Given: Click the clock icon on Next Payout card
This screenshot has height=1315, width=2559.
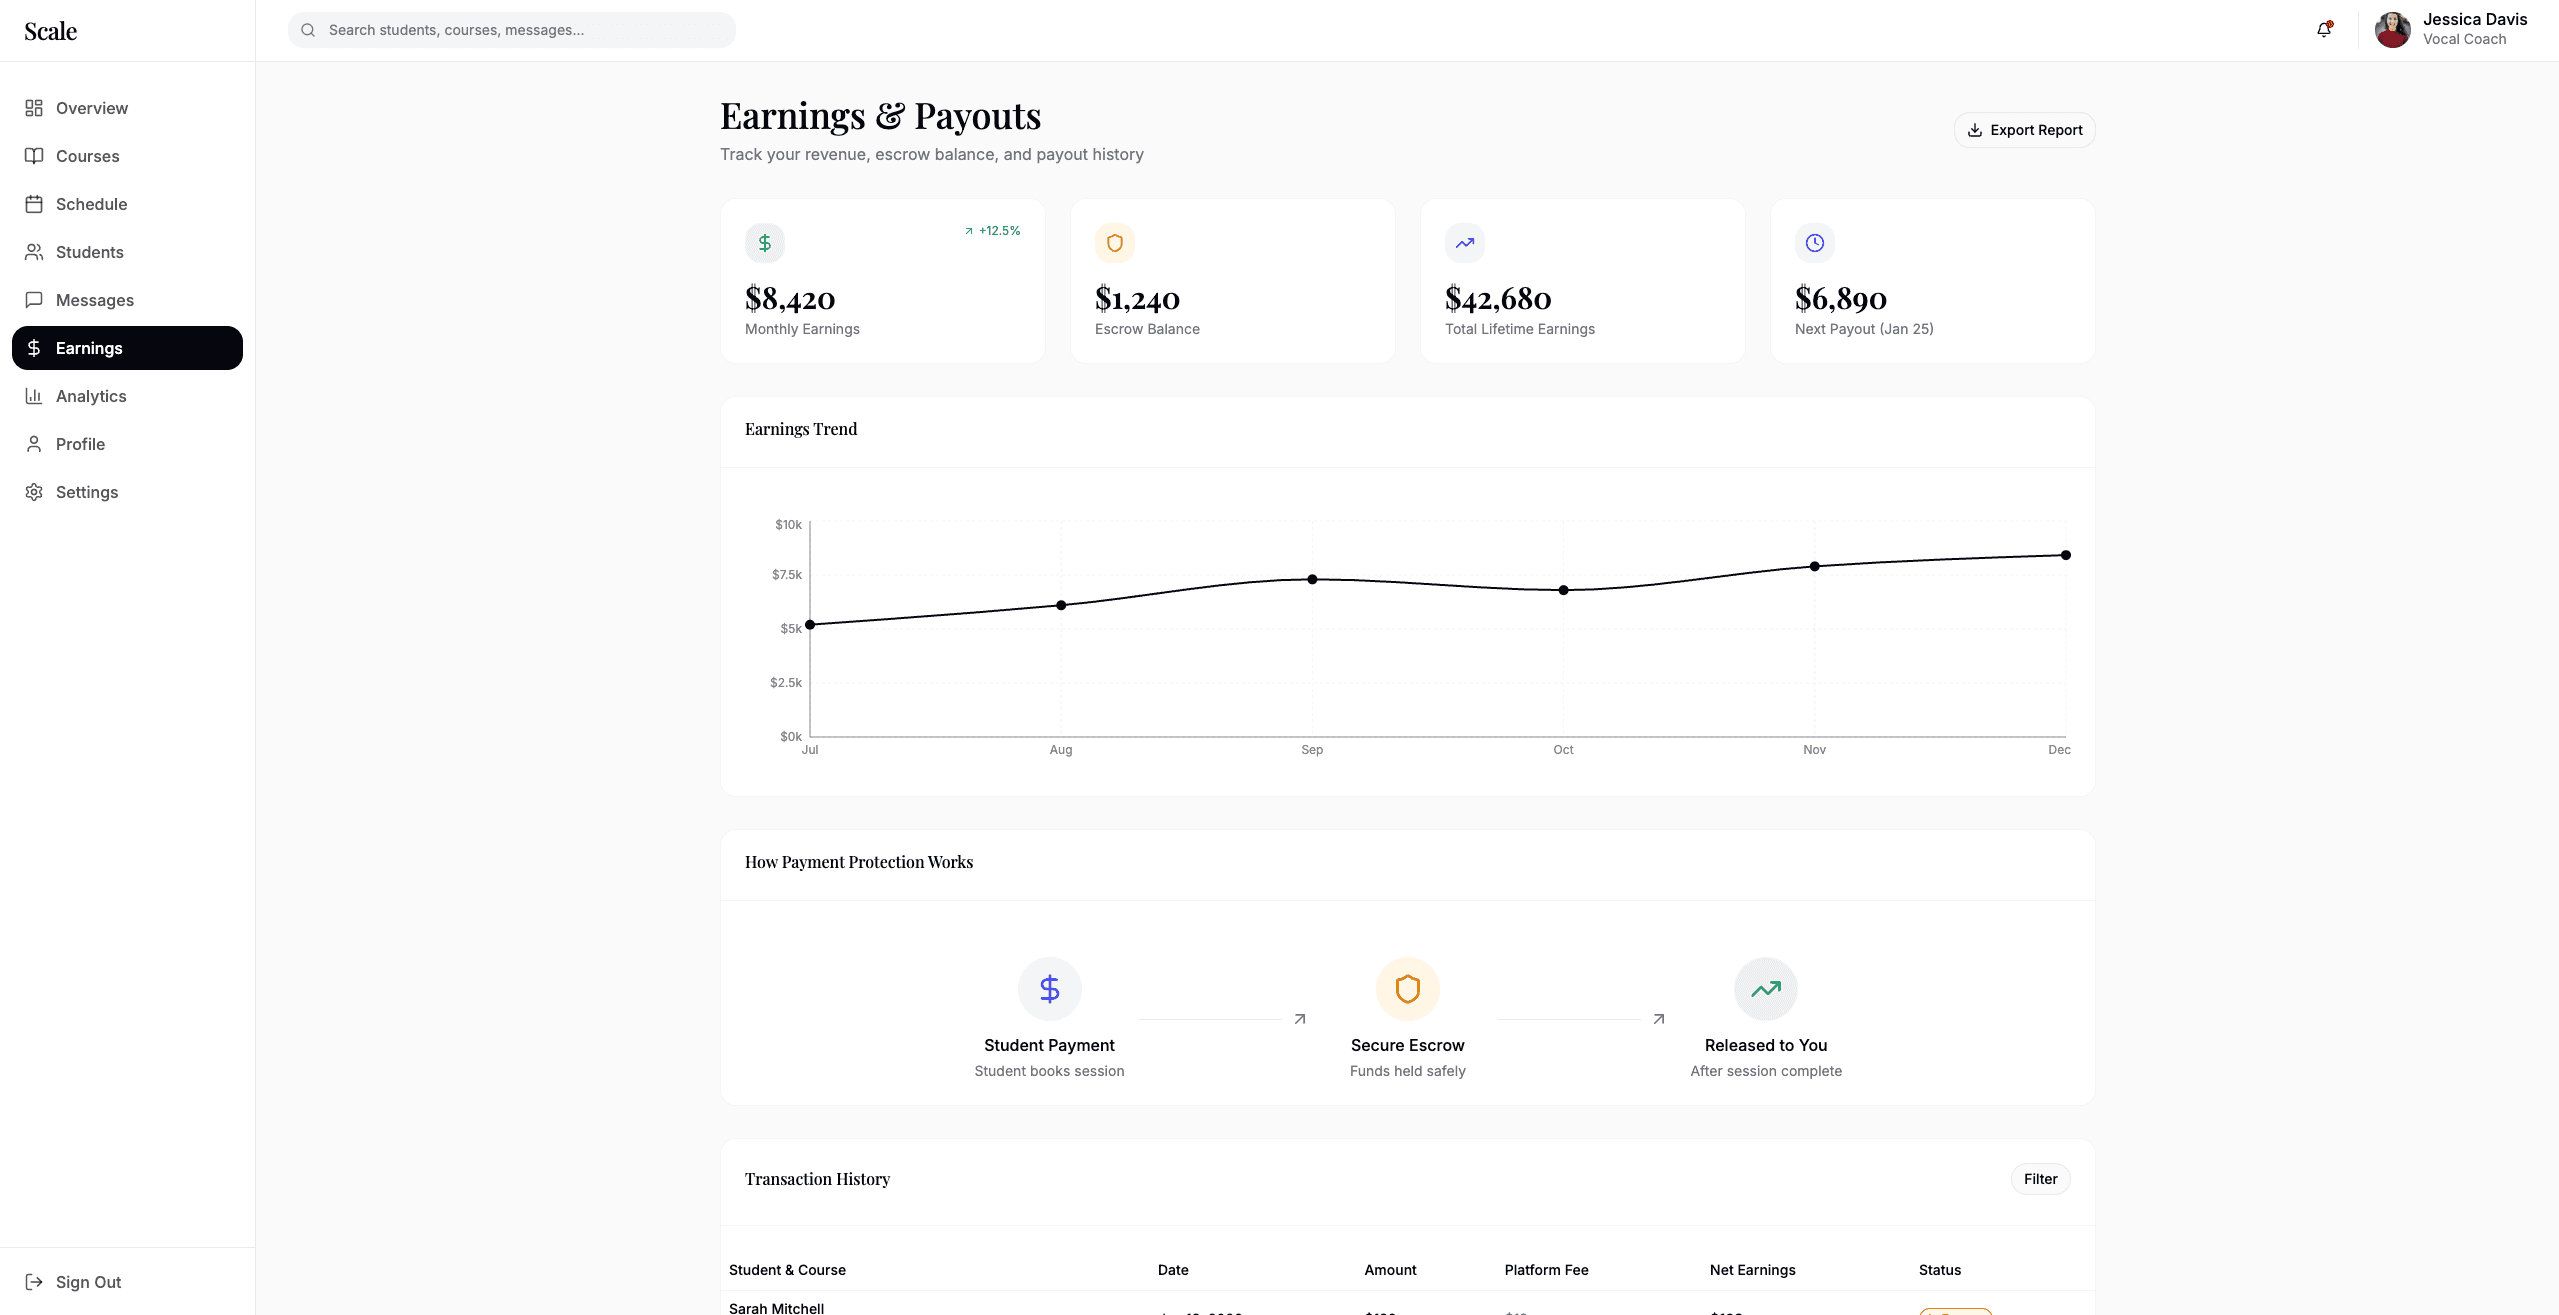Looking at the screenshot, I should (1814, 243).
